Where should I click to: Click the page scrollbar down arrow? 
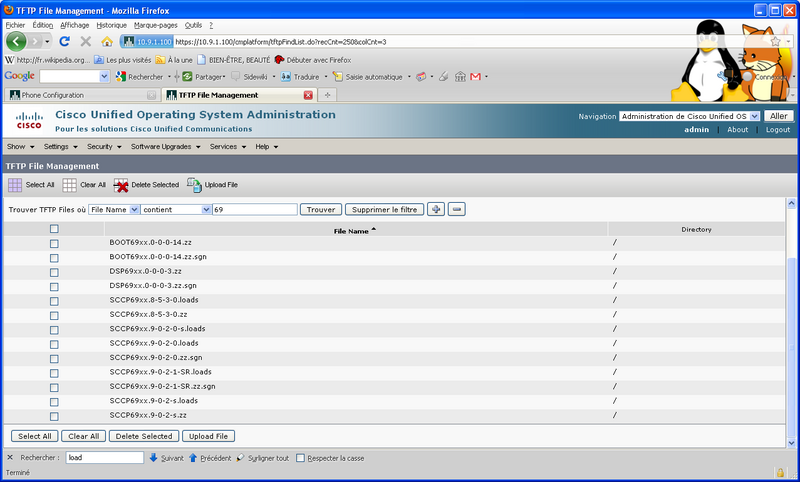pos(791,443)
